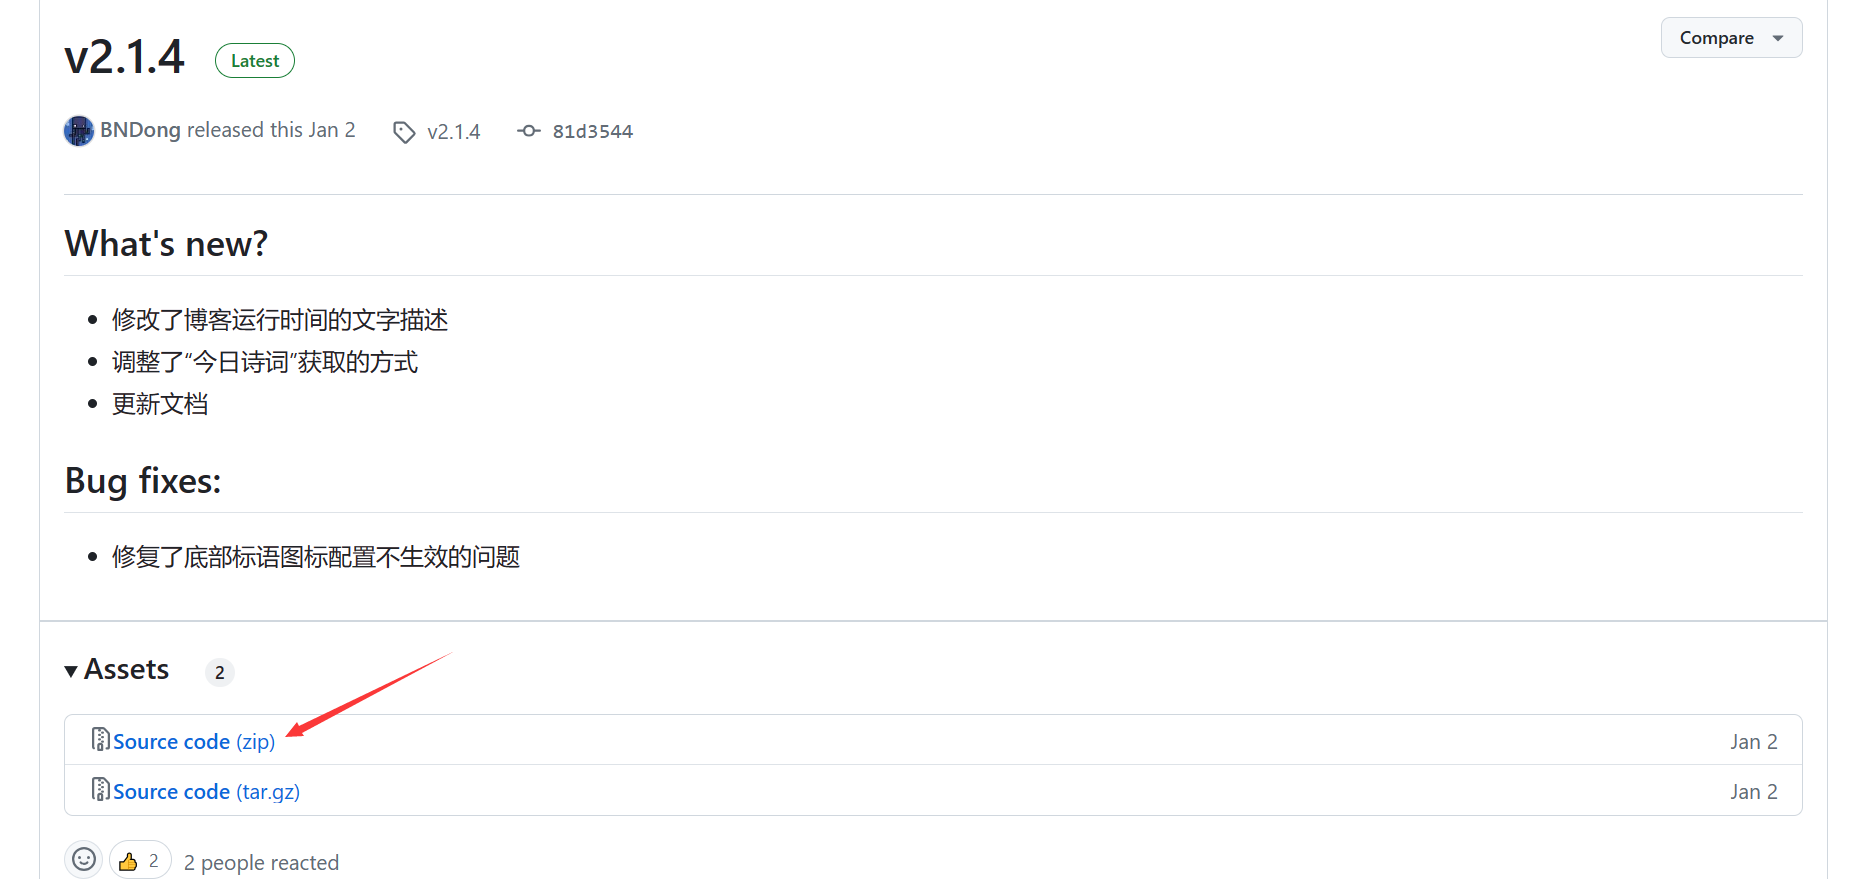This screenshot has height=879, width=1861.
Task: Toggle the thumbs up reaction
Action: (x=139, y=861)
